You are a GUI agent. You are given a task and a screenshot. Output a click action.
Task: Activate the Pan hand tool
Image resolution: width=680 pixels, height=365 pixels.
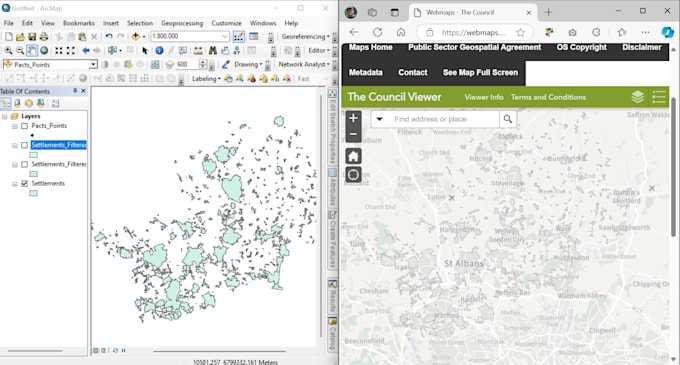coord(32,50)
